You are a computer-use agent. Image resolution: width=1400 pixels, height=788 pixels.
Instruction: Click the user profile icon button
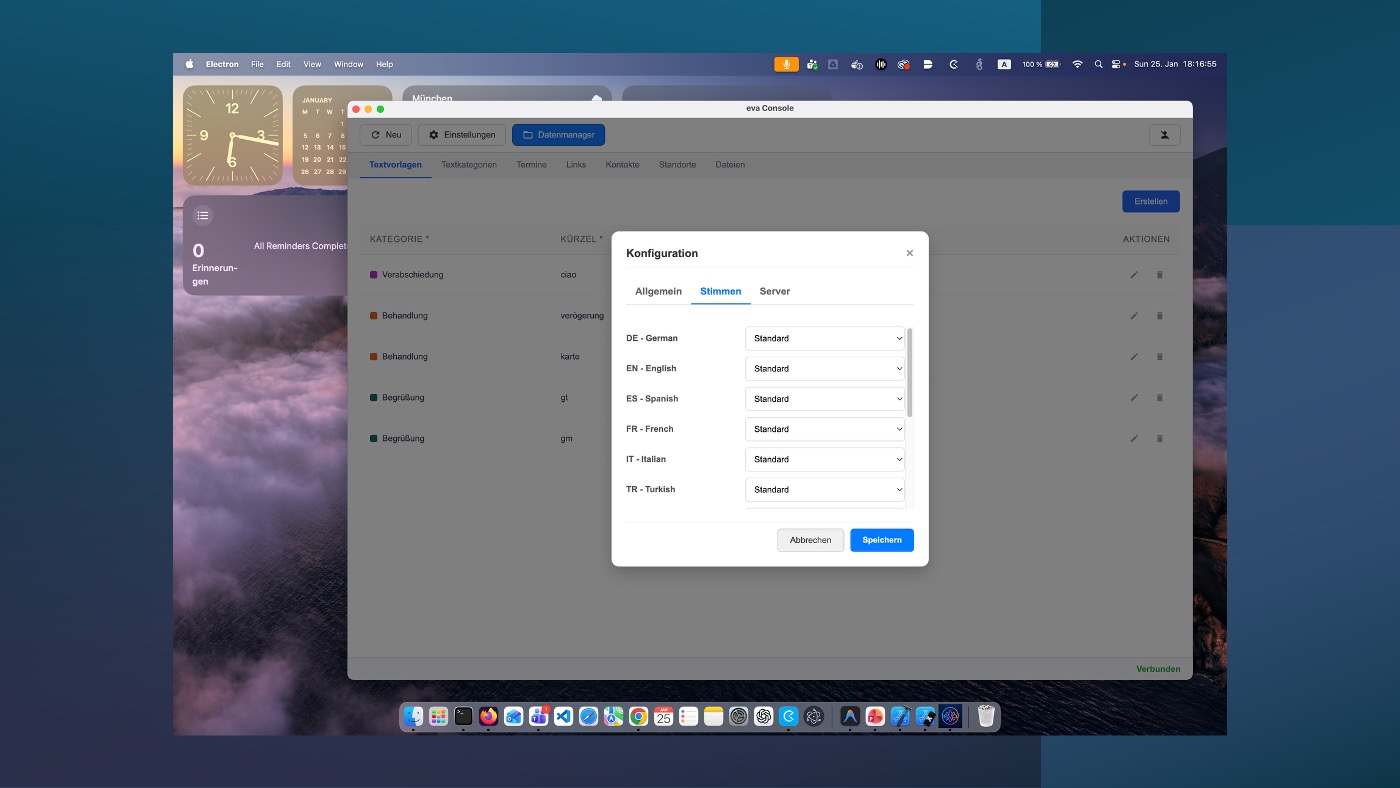1164,135
